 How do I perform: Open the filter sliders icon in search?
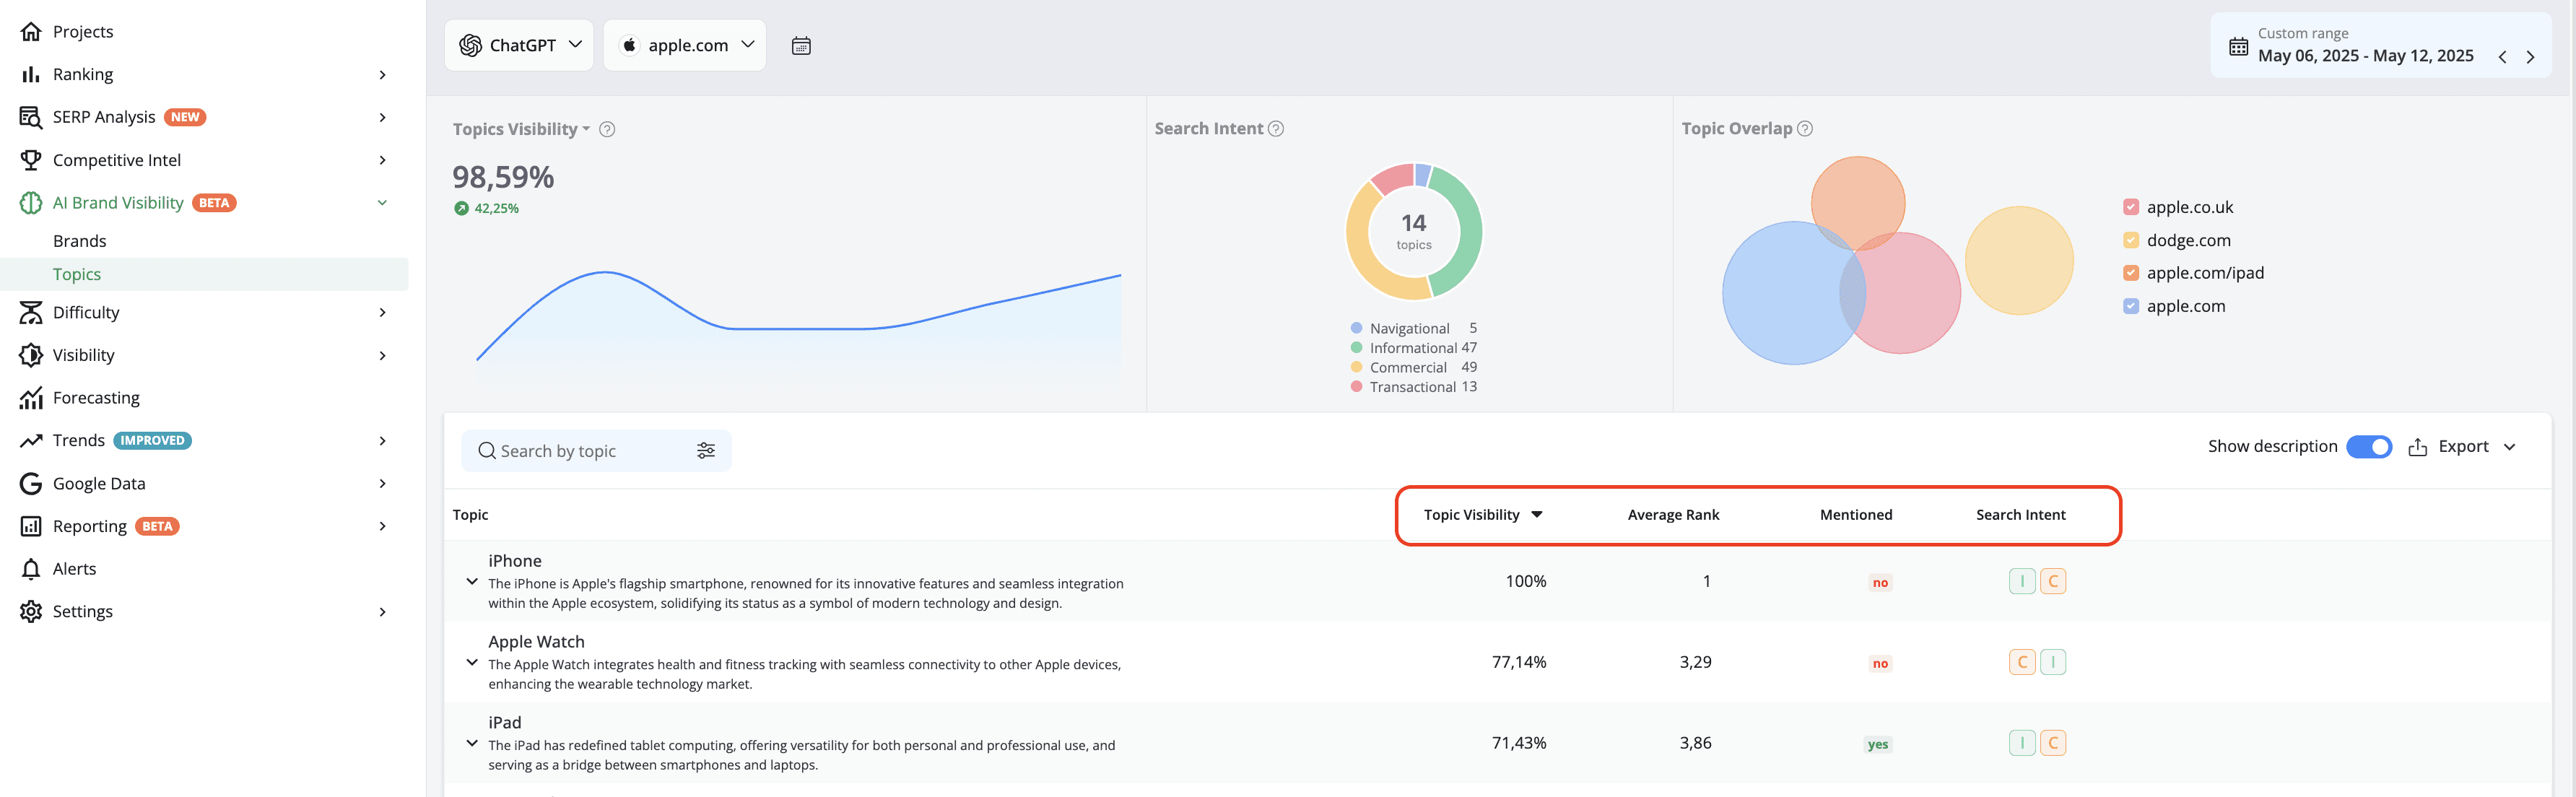[706, 451]
